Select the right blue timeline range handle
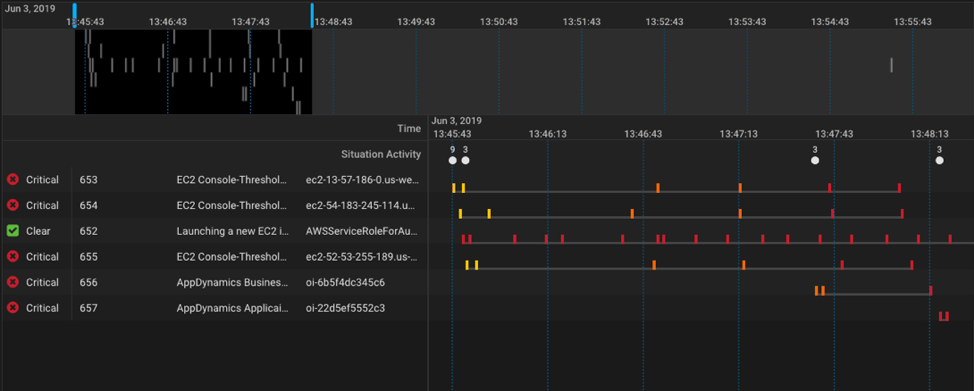Screen dimensions: 974x391 312,15
